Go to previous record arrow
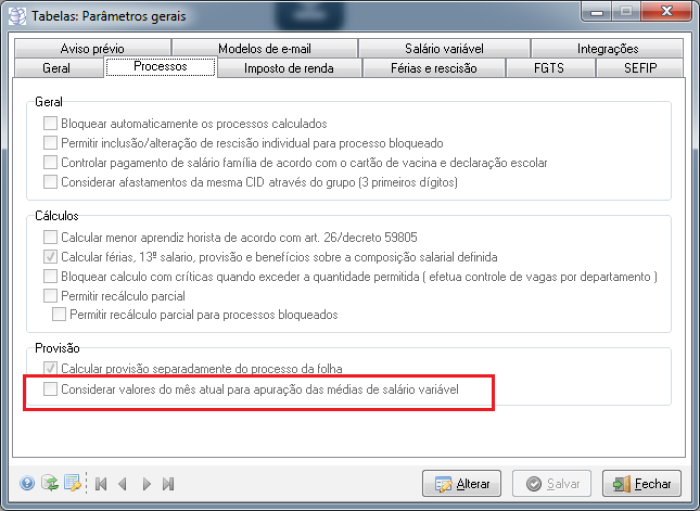 click(123, 484)
